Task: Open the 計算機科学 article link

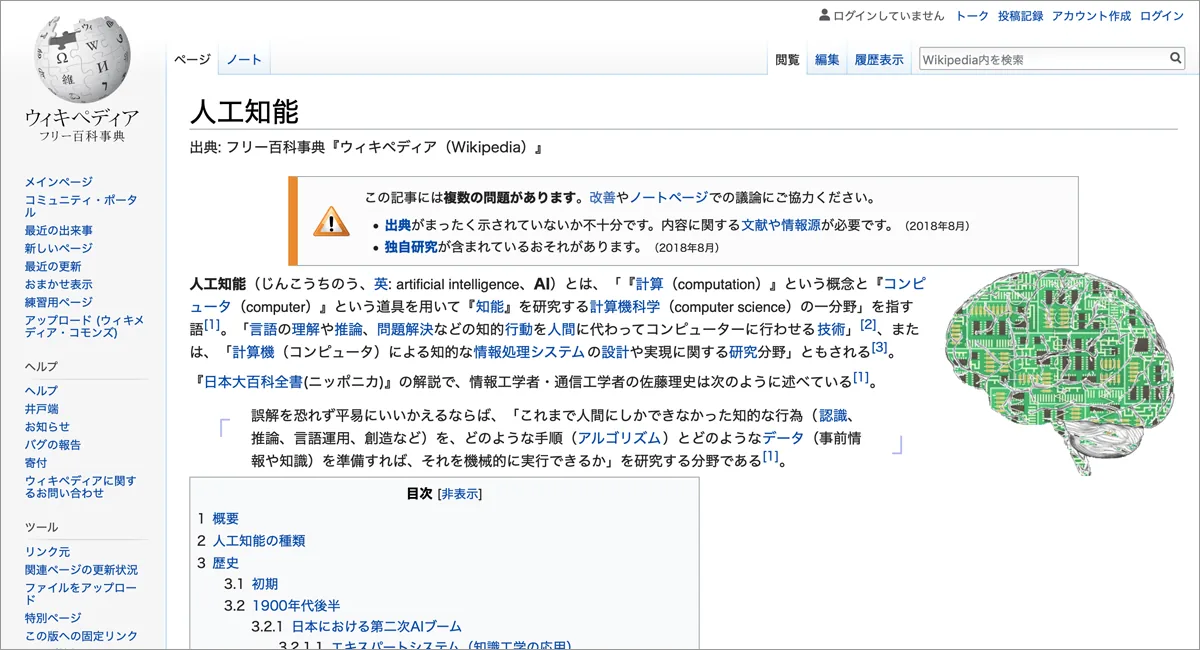Action: (x=625, y=306)
